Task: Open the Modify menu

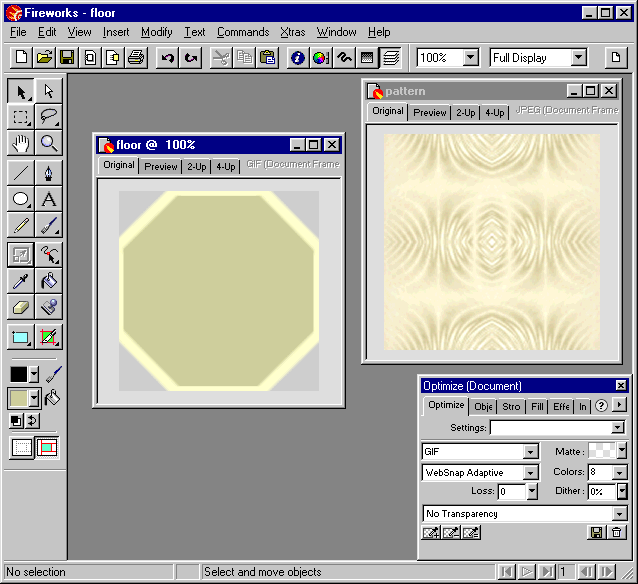Action: tap(156, 32)
